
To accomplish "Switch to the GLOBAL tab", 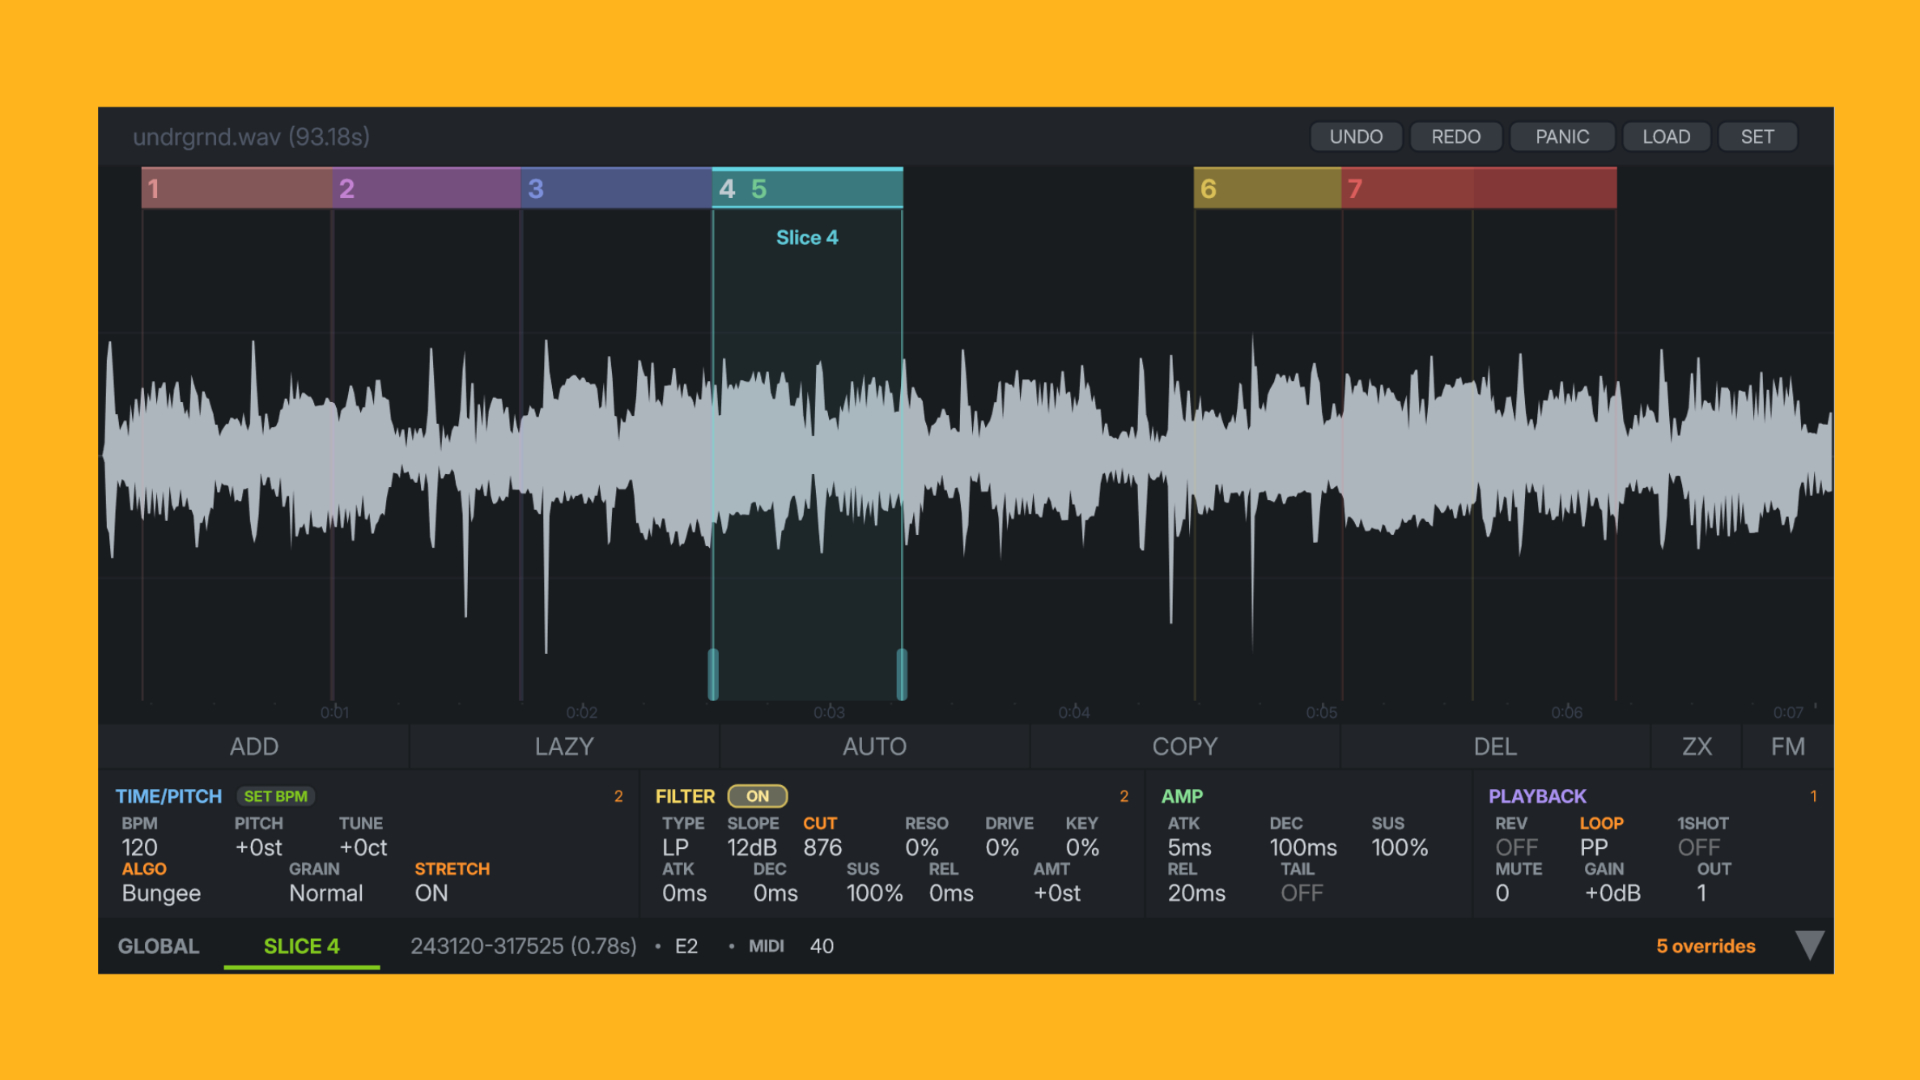I will [x=158, y=946].
